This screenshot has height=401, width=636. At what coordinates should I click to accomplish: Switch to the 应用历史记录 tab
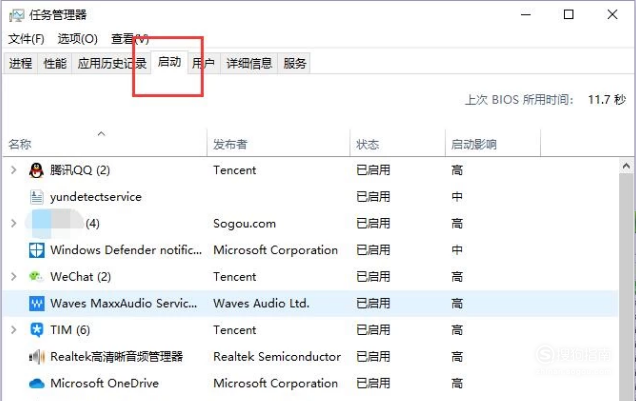112,63
